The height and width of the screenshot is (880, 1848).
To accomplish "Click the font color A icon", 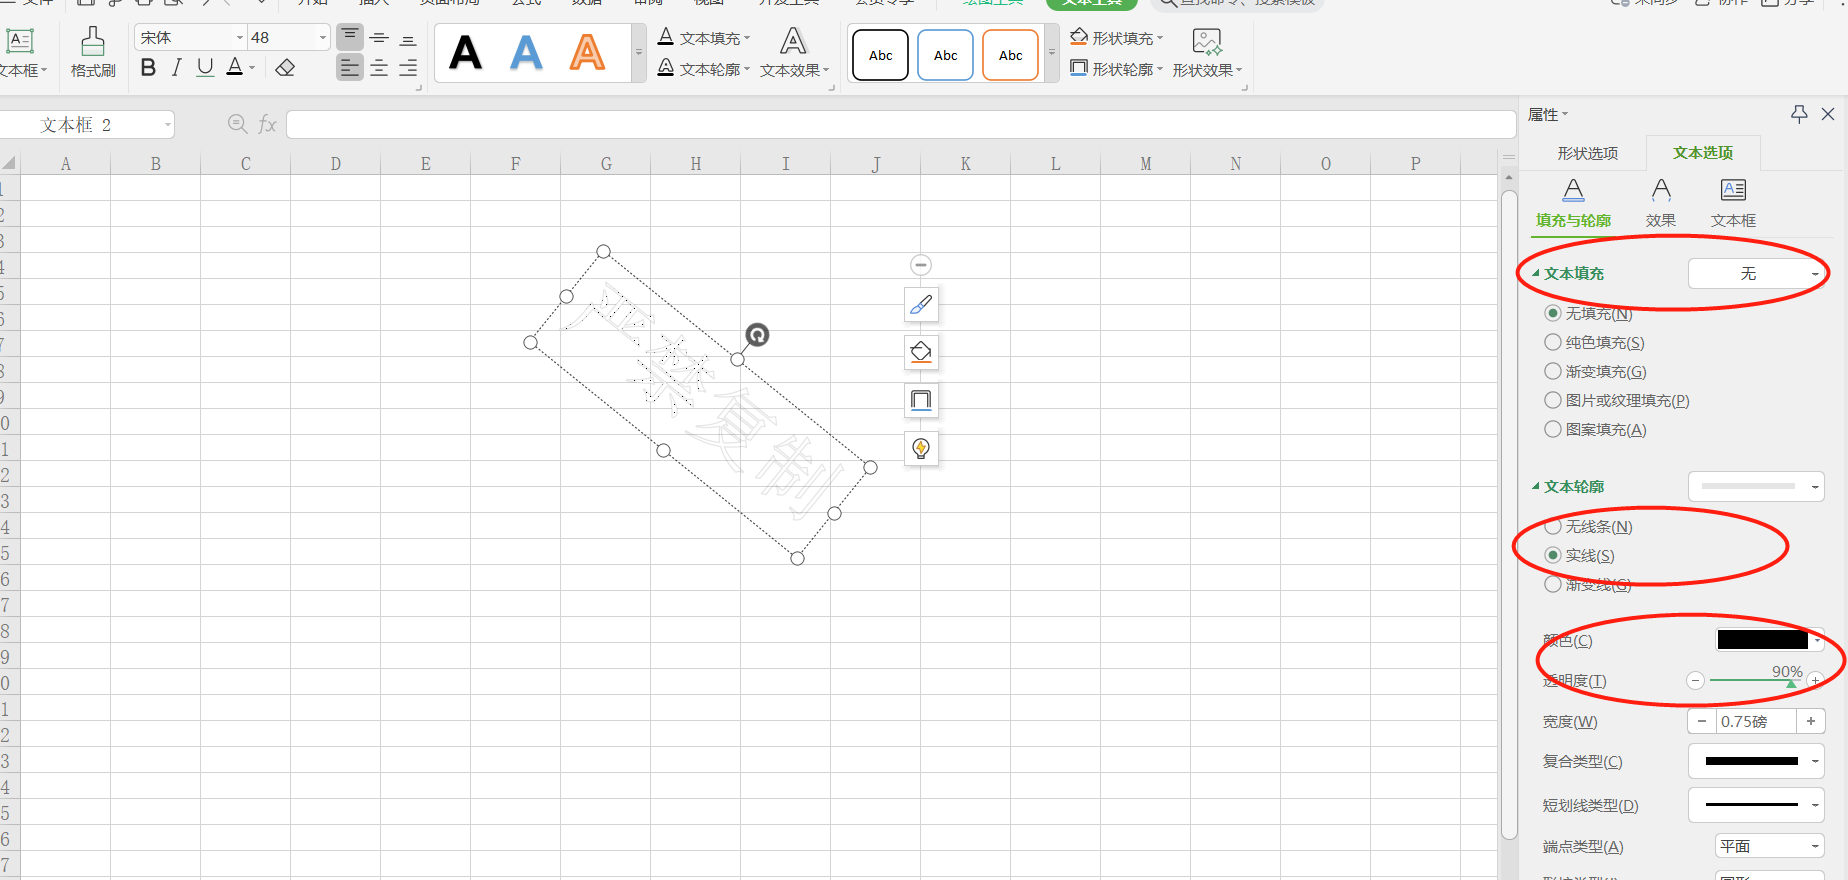I will [235, 68].
